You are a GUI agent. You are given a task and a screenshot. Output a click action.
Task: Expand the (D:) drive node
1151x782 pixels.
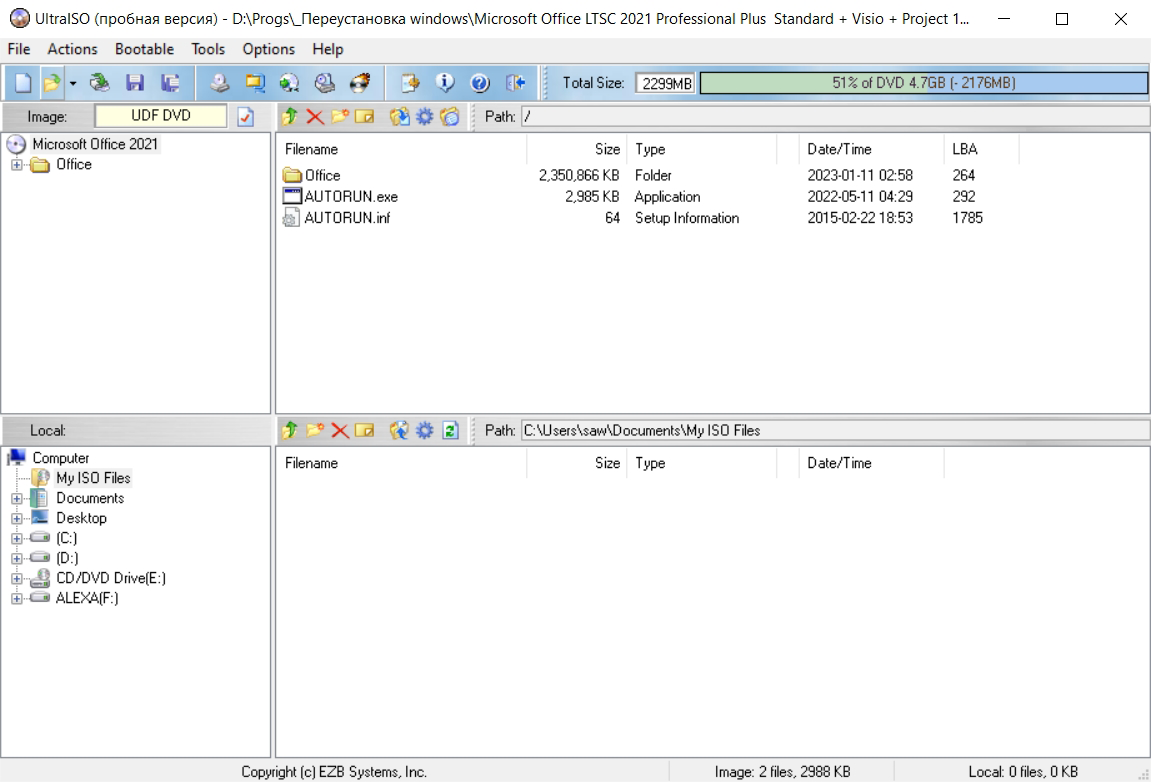click(16, 558)
